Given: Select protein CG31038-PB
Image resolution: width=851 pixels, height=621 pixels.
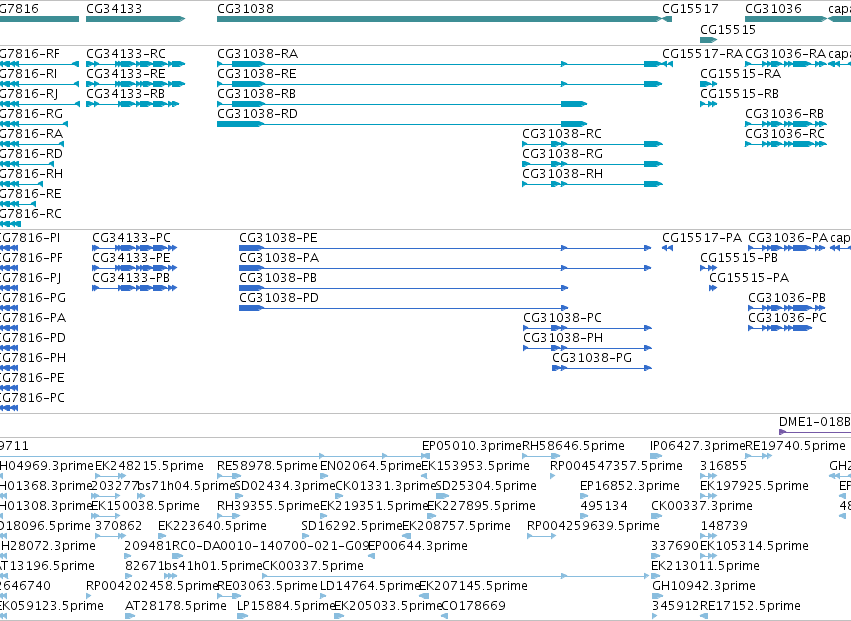Looking at the screenshot, I should tap(404, 288).
